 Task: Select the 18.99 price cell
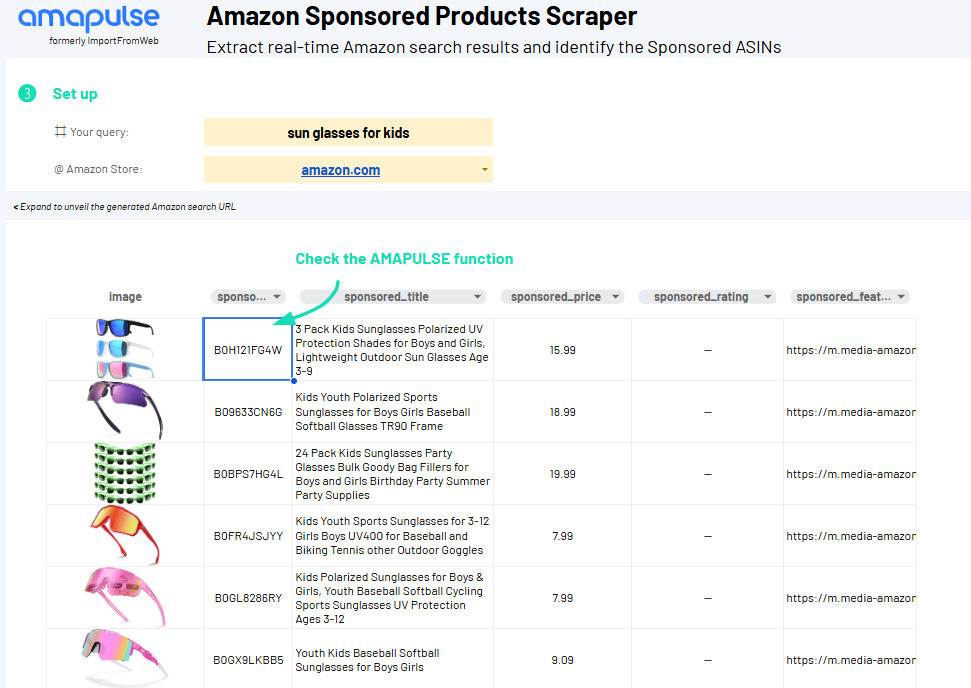pos(562,412)
